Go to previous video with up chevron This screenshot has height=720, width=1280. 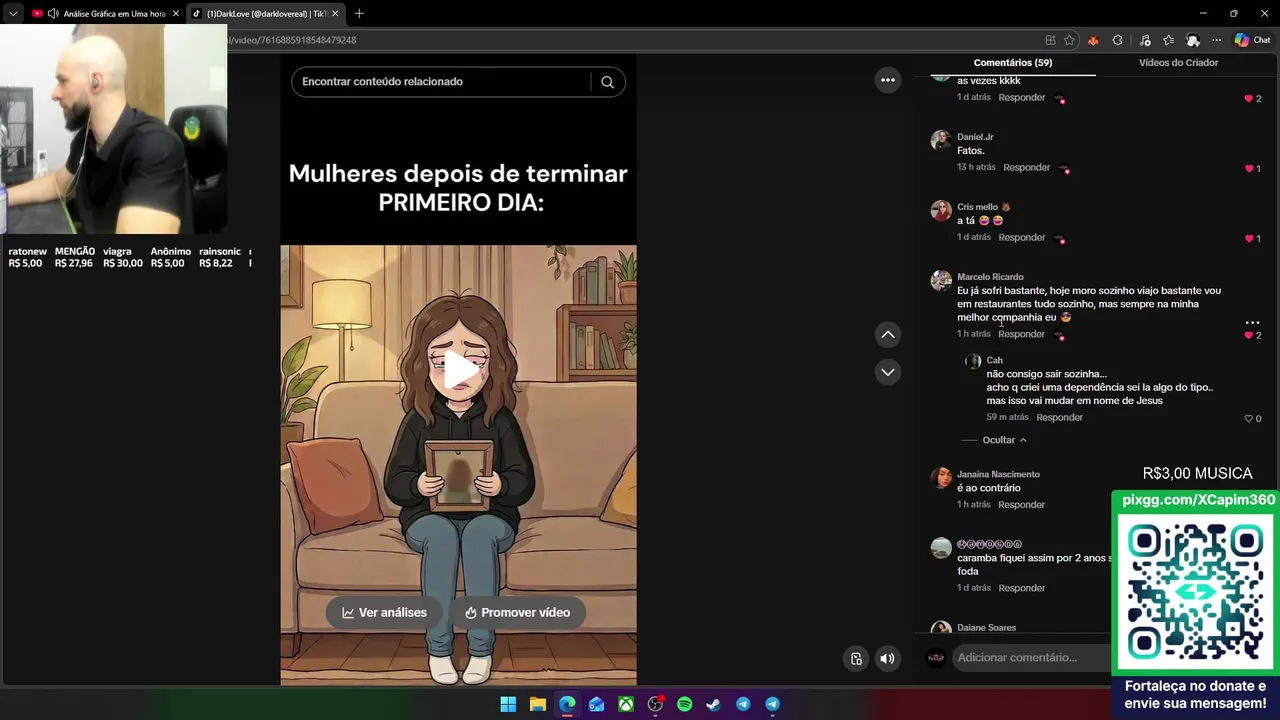pos(887,334)
